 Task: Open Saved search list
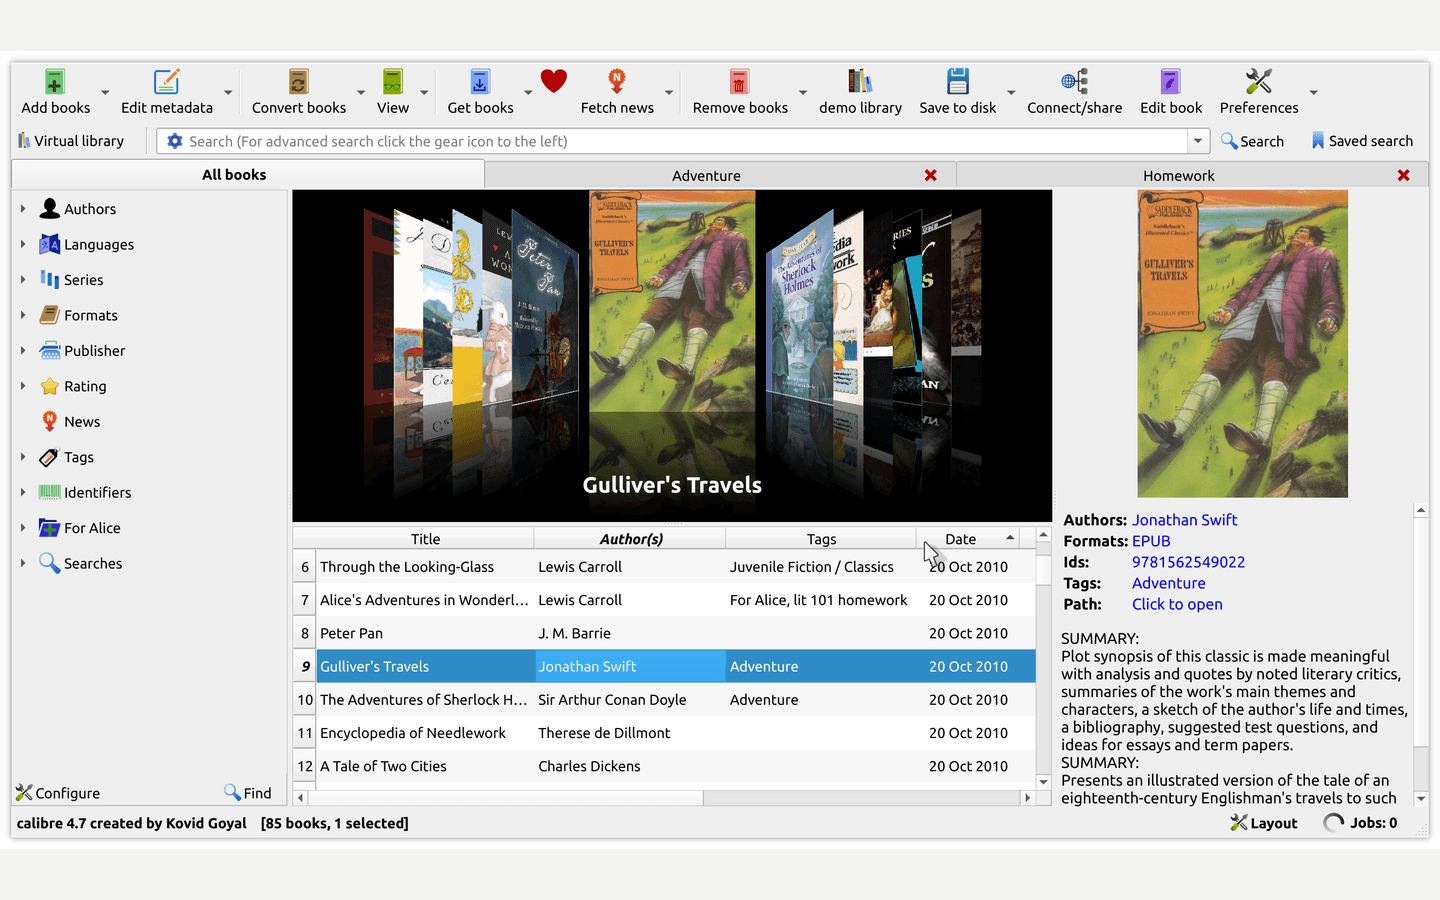[1361, 141]
